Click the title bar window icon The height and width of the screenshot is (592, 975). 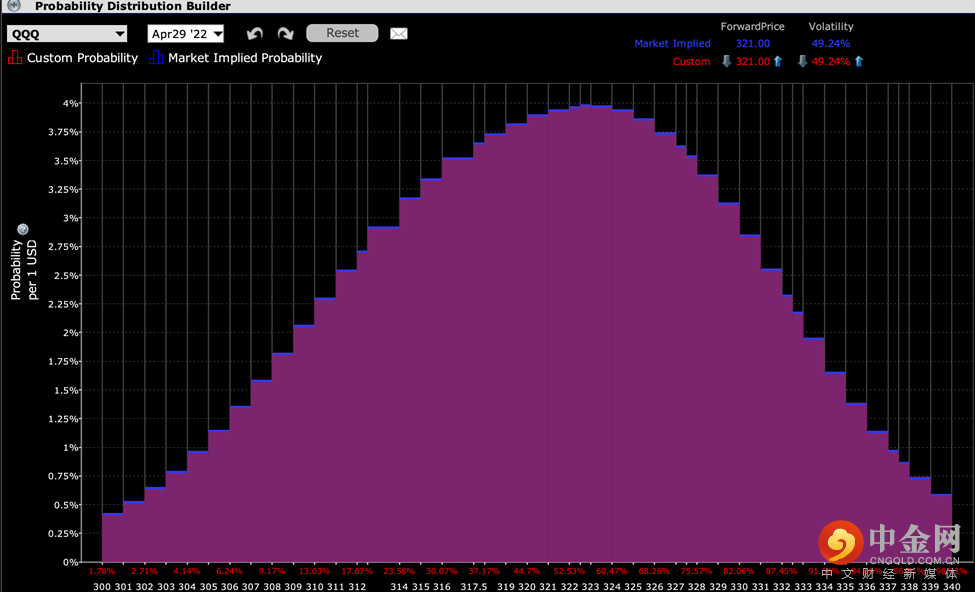(x=14, y=6)
